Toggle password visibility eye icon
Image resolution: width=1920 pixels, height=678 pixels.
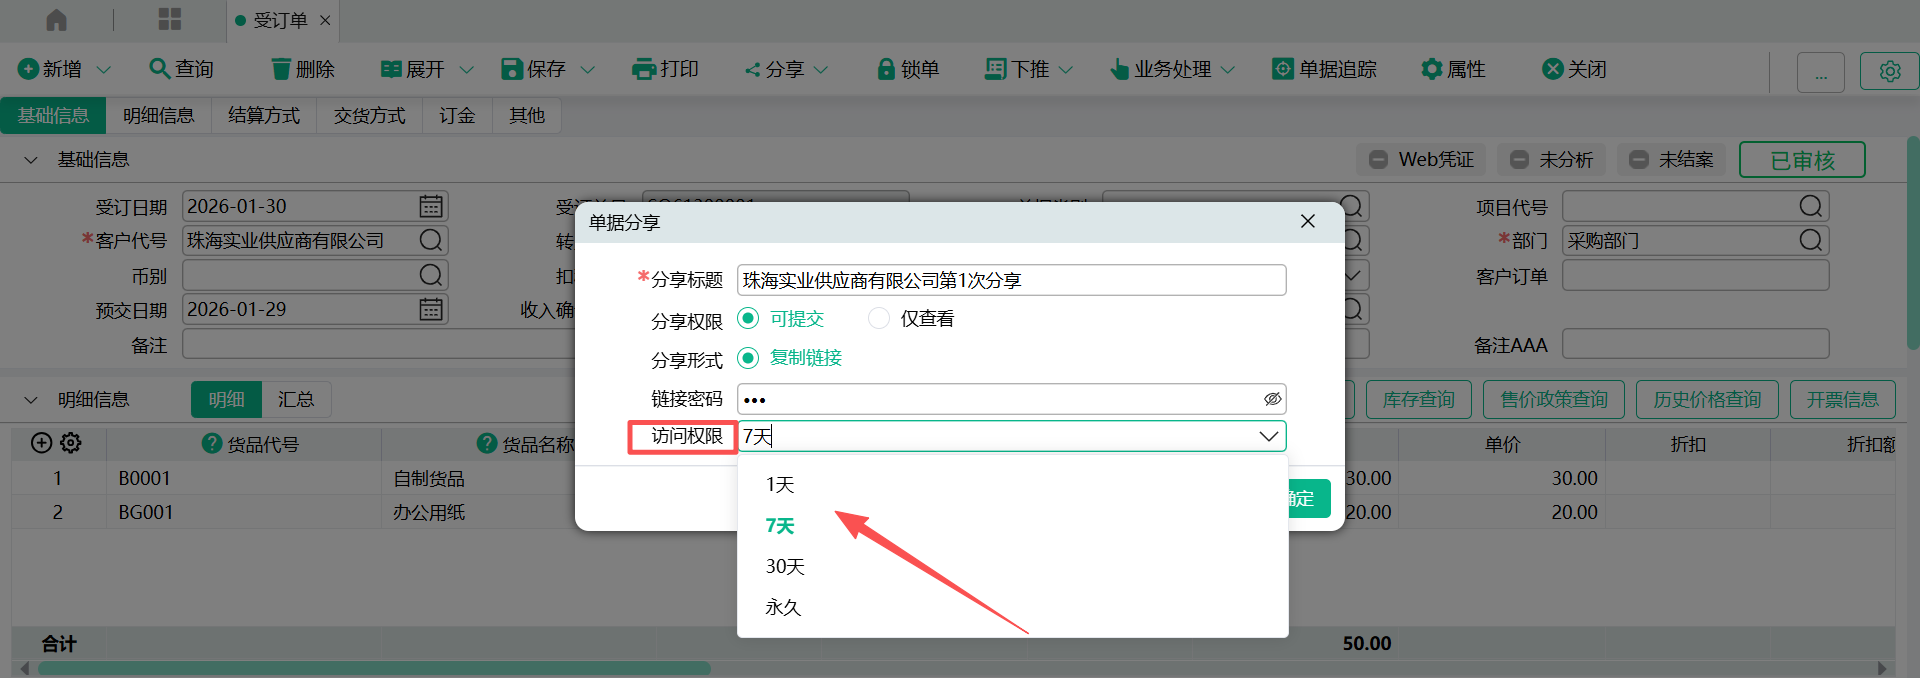pyautogui.click(x=1272, y=399)
